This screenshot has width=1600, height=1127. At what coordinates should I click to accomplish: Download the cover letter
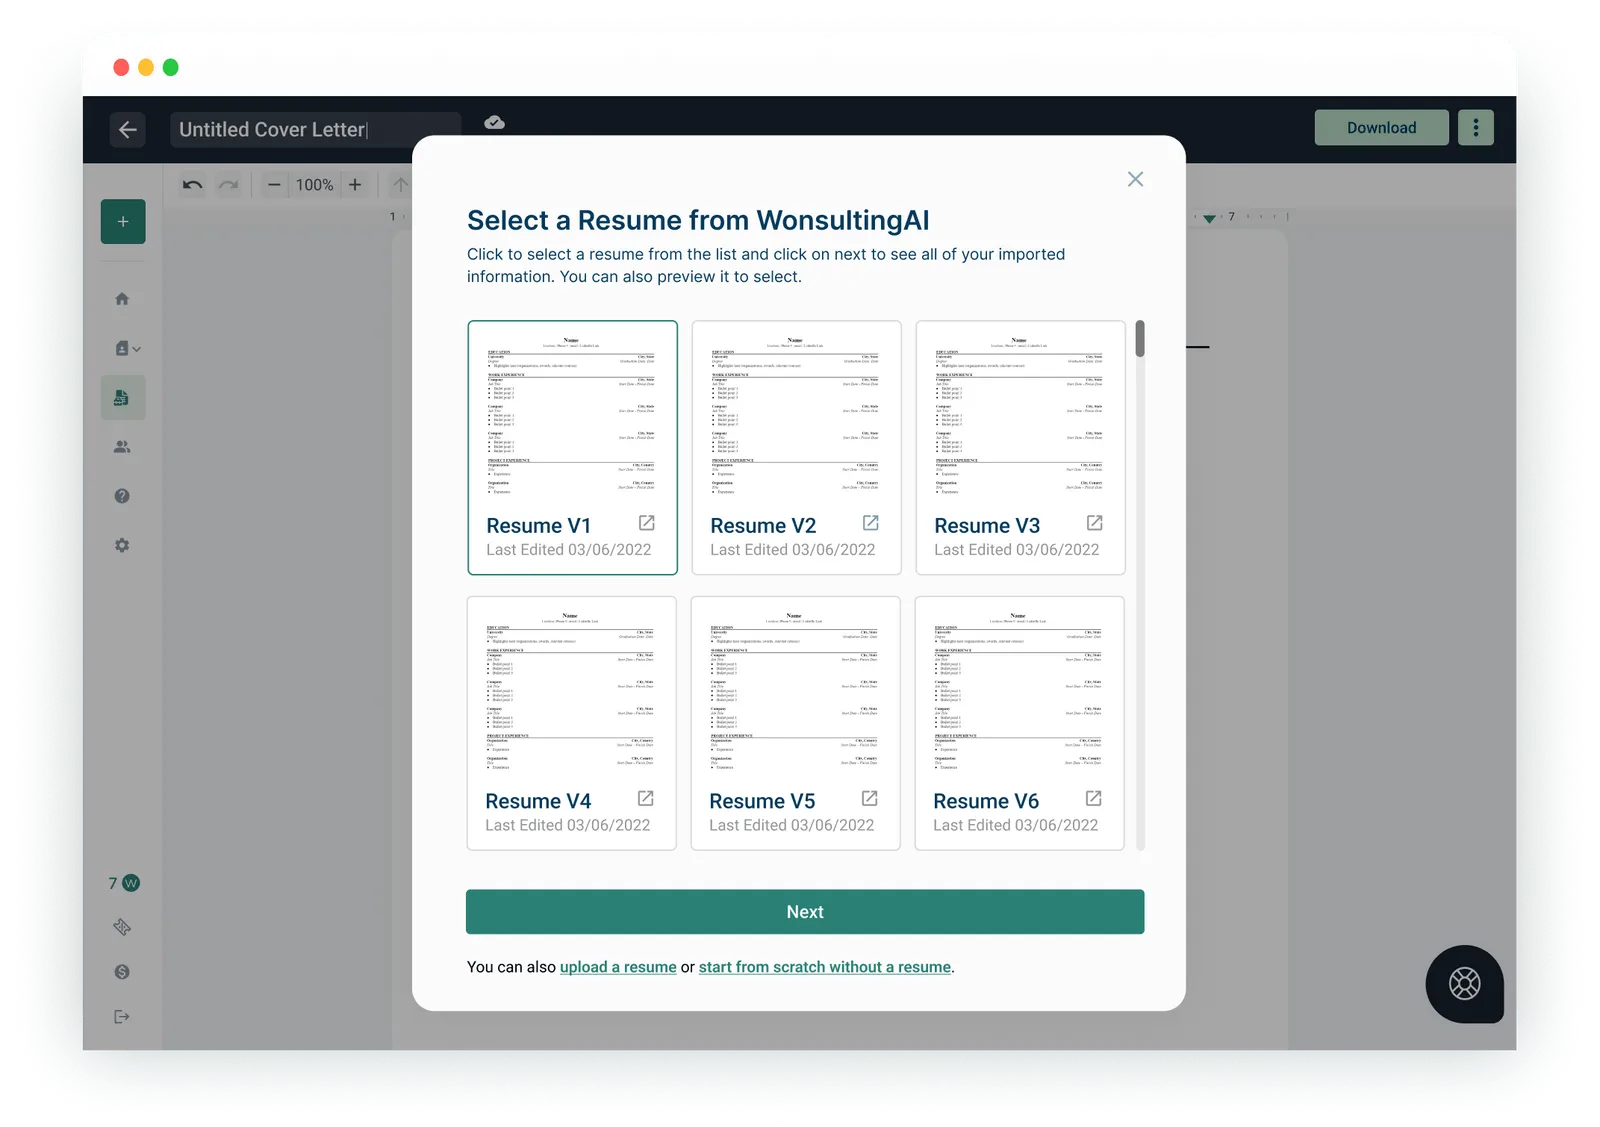click(x=1381, y=128)
